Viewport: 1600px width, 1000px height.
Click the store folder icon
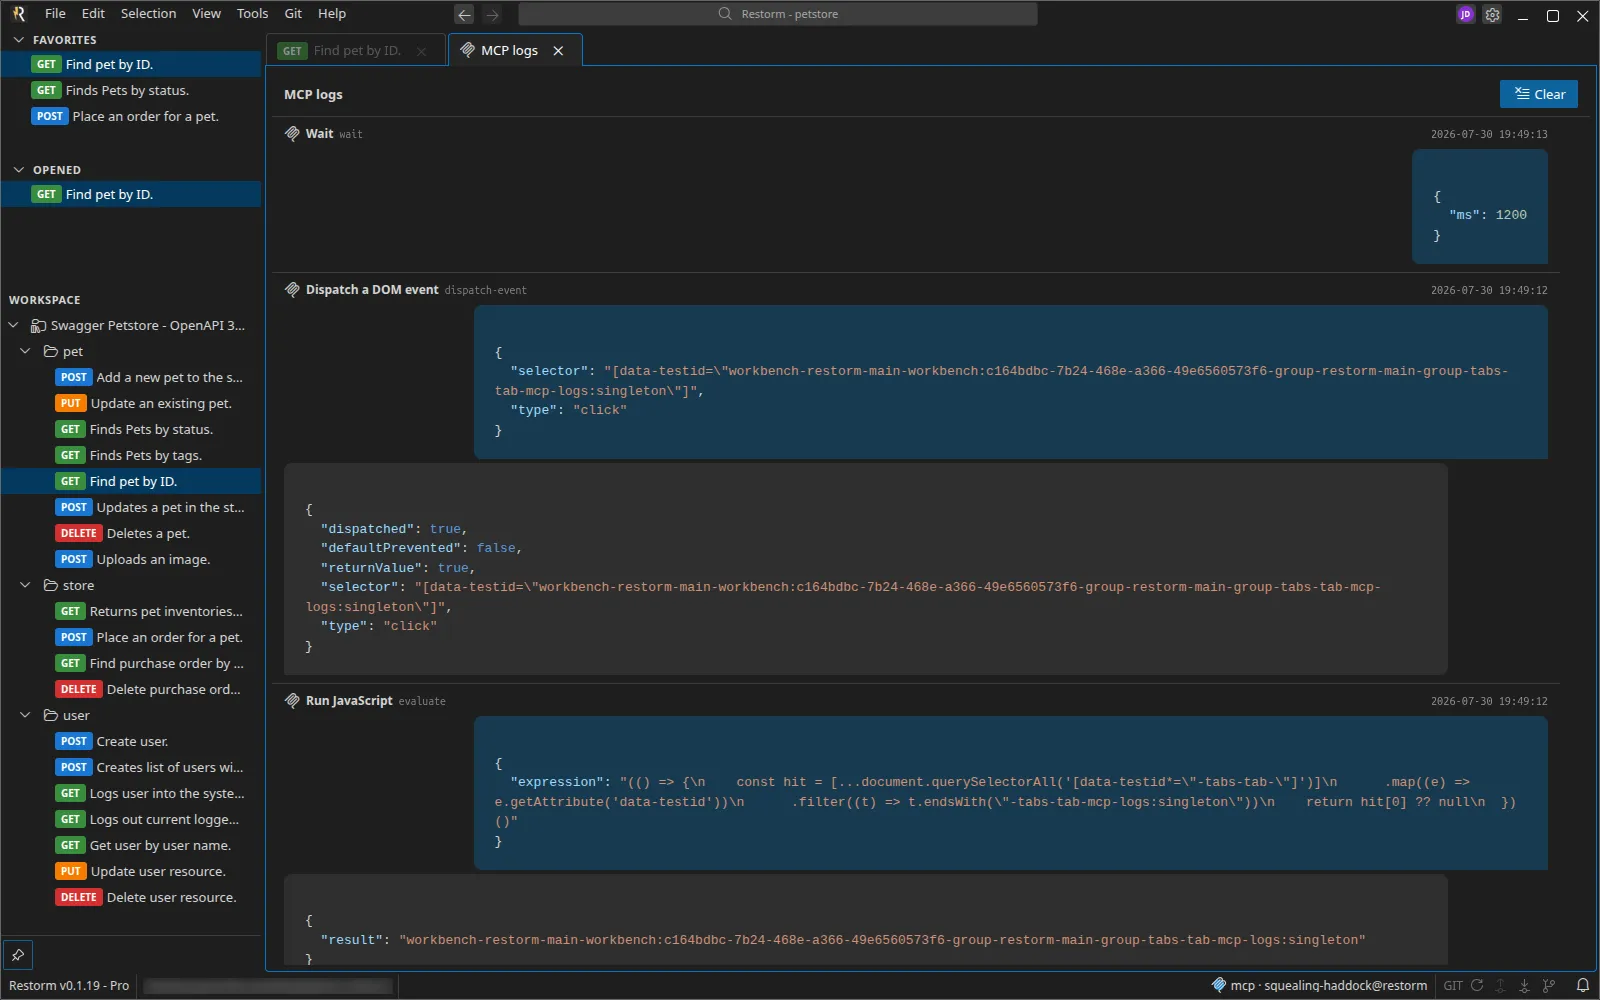[x=50, y=585]
